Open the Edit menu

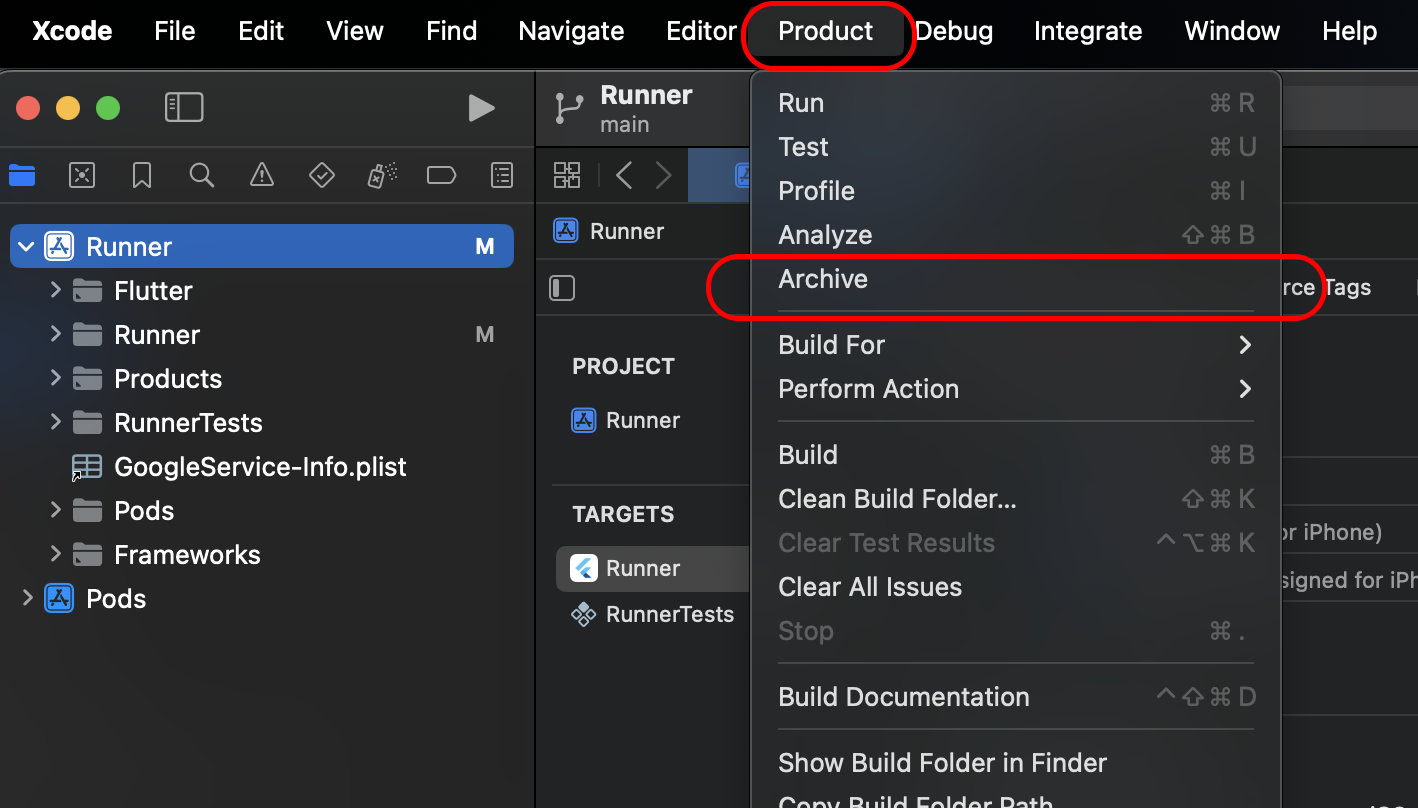pos(261,32)
